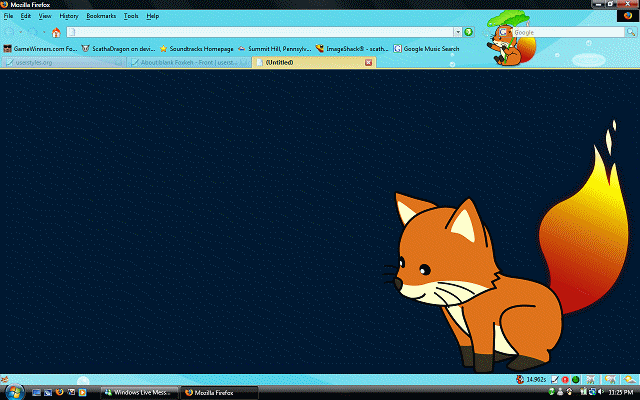Click the Home button in navigation toolbar
Image resolution: width=640 pixels, height=400 pixels.
(56, 32)
